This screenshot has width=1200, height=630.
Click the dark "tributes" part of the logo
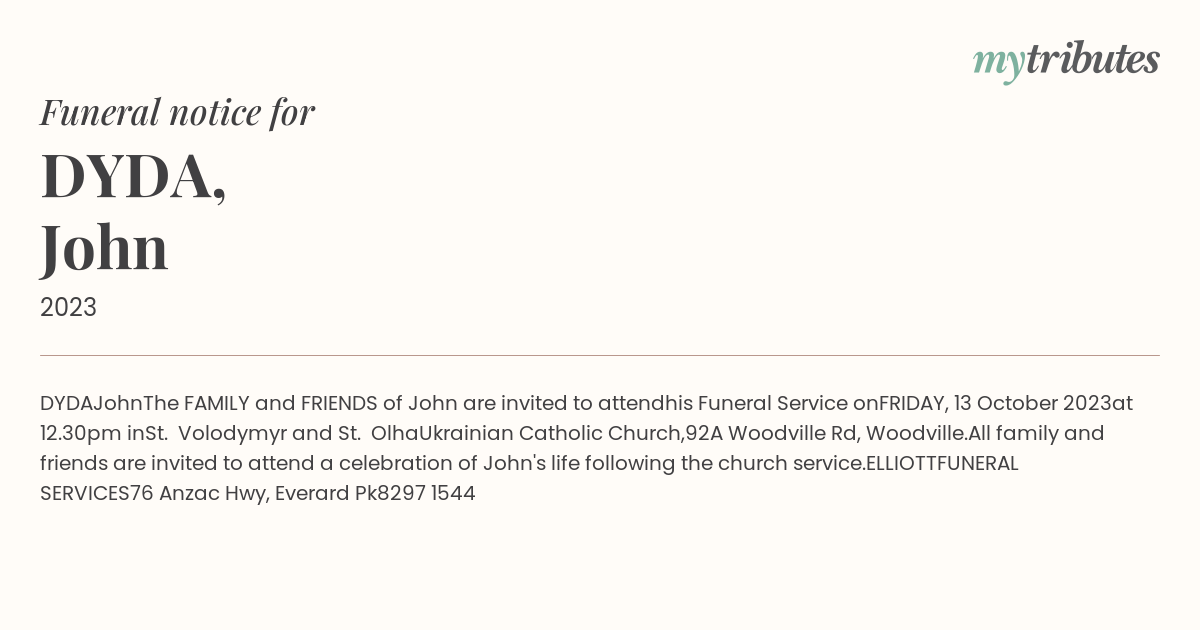1093,60
